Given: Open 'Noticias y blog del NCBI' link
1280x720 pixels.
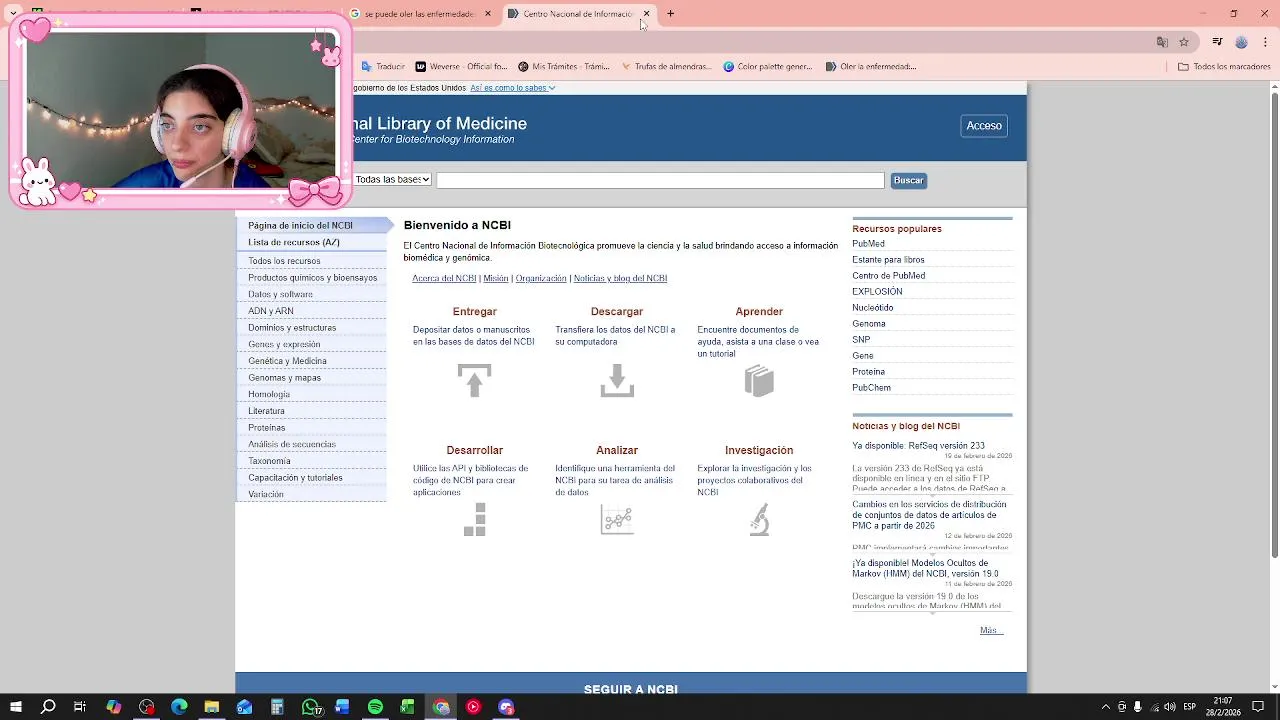Looking at the screenshot, I should coord(620,278).
